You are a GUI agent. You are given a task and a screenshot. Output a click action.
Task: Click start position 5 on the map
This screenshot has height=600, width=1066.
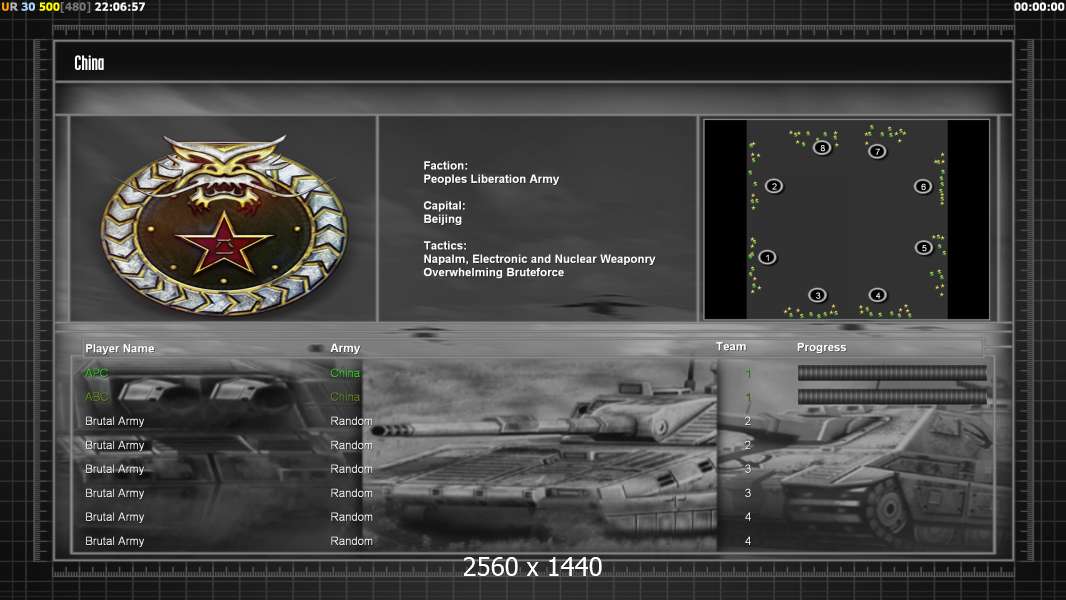pos(923,247)
